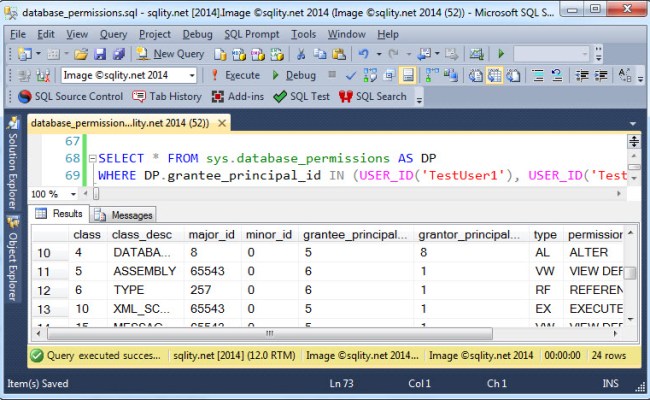
Task: Open the Tools menu
Action: [303, 34]
